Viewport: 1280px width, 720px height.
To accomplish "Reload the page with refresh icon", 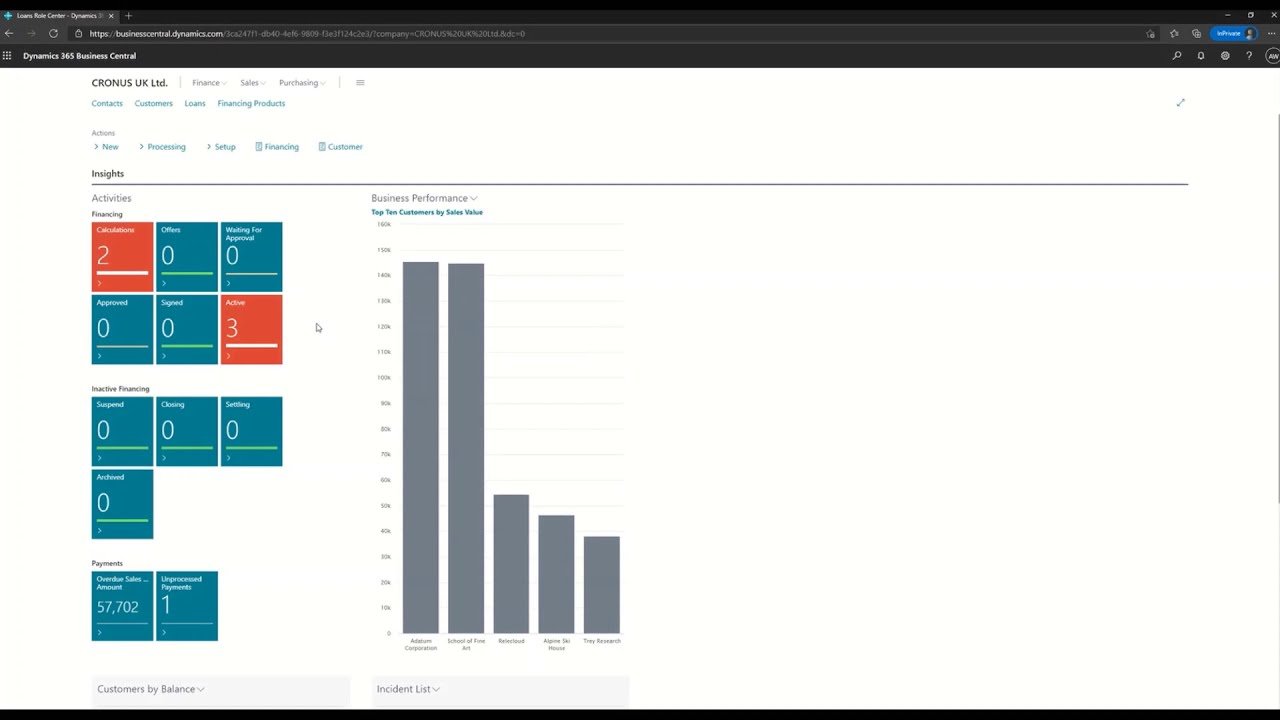I will pyautogui.click(x=53, y=33).
